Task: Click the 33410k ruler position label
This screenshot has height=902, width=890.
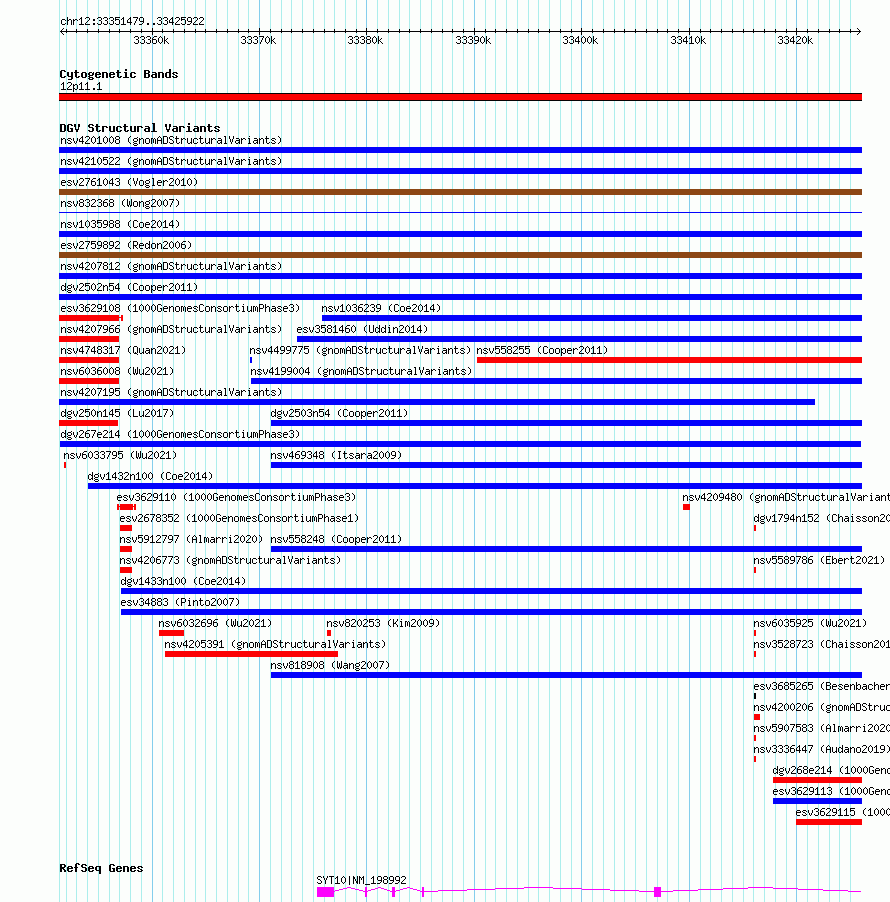Action: [688, 40]
